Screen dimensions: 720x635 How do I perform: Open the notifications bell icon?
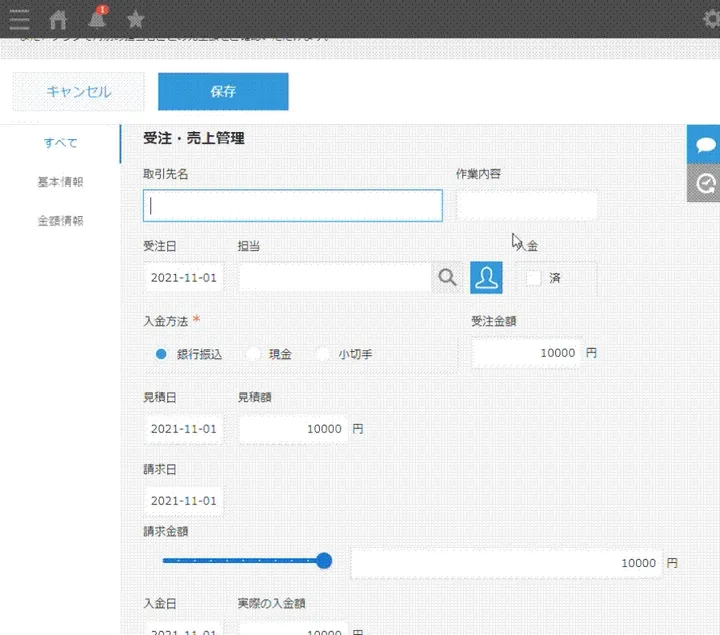tap(97, 19)
